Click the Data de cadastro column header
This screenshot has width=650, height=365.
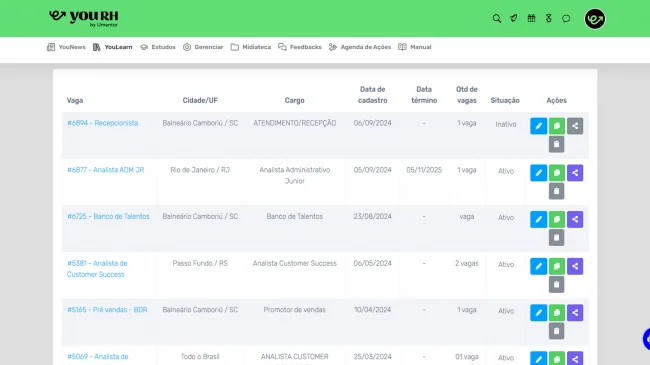[x=373, y=95]
